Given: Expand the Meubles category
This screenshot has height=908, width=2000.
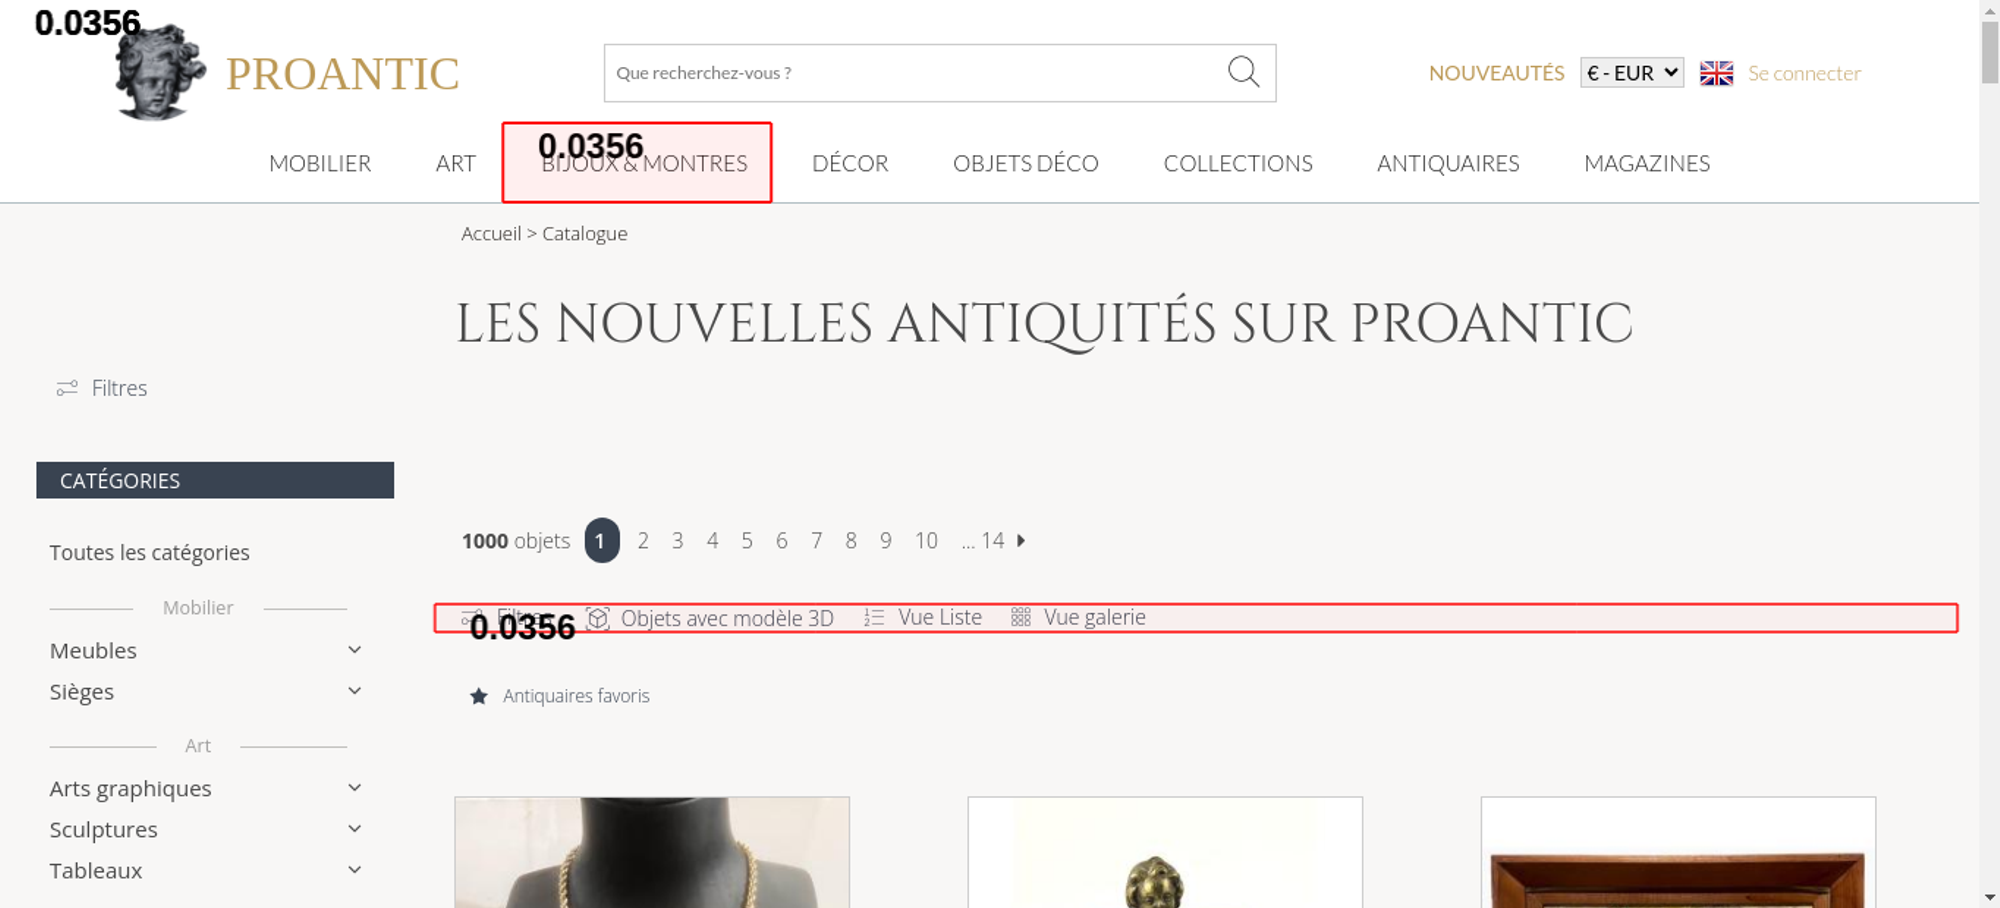Looking at the screenshot, I should coord(354,650).
